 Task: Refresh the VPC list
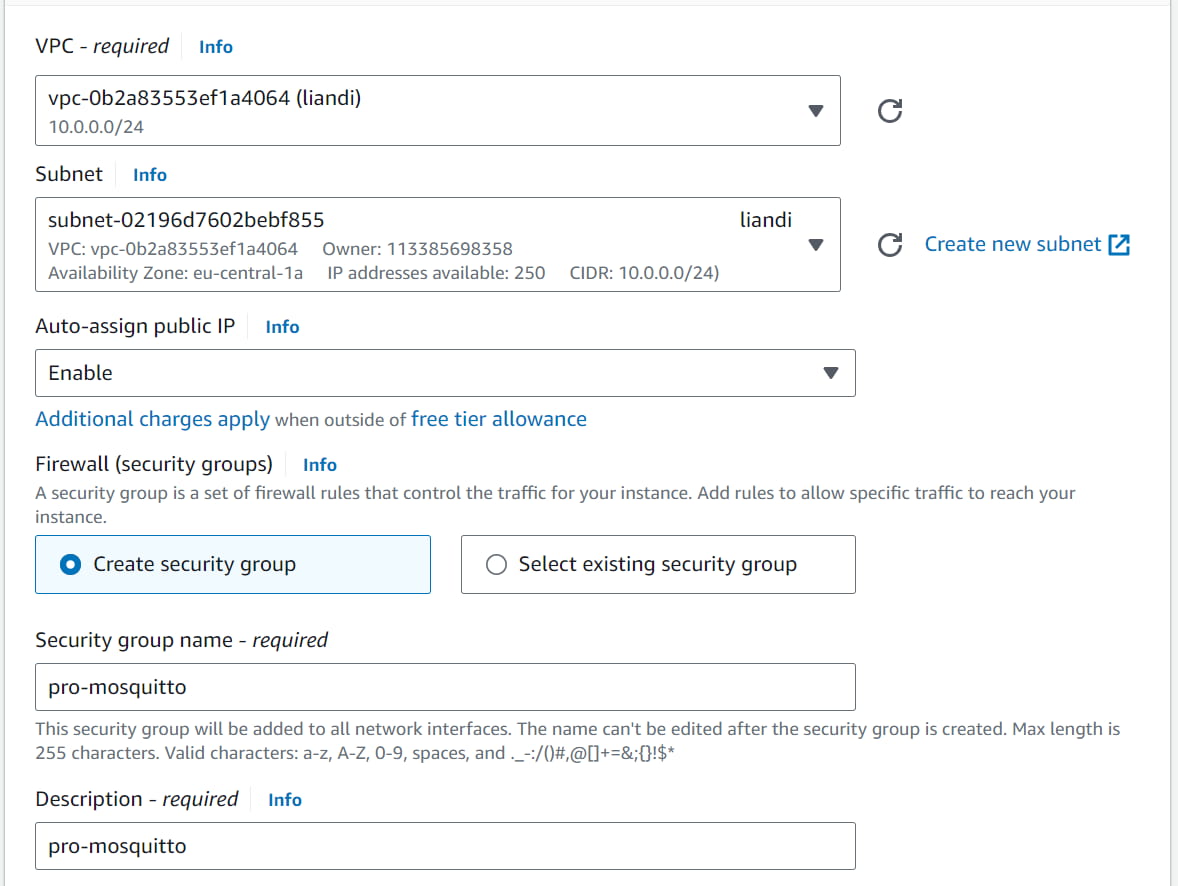coord(889,111)
